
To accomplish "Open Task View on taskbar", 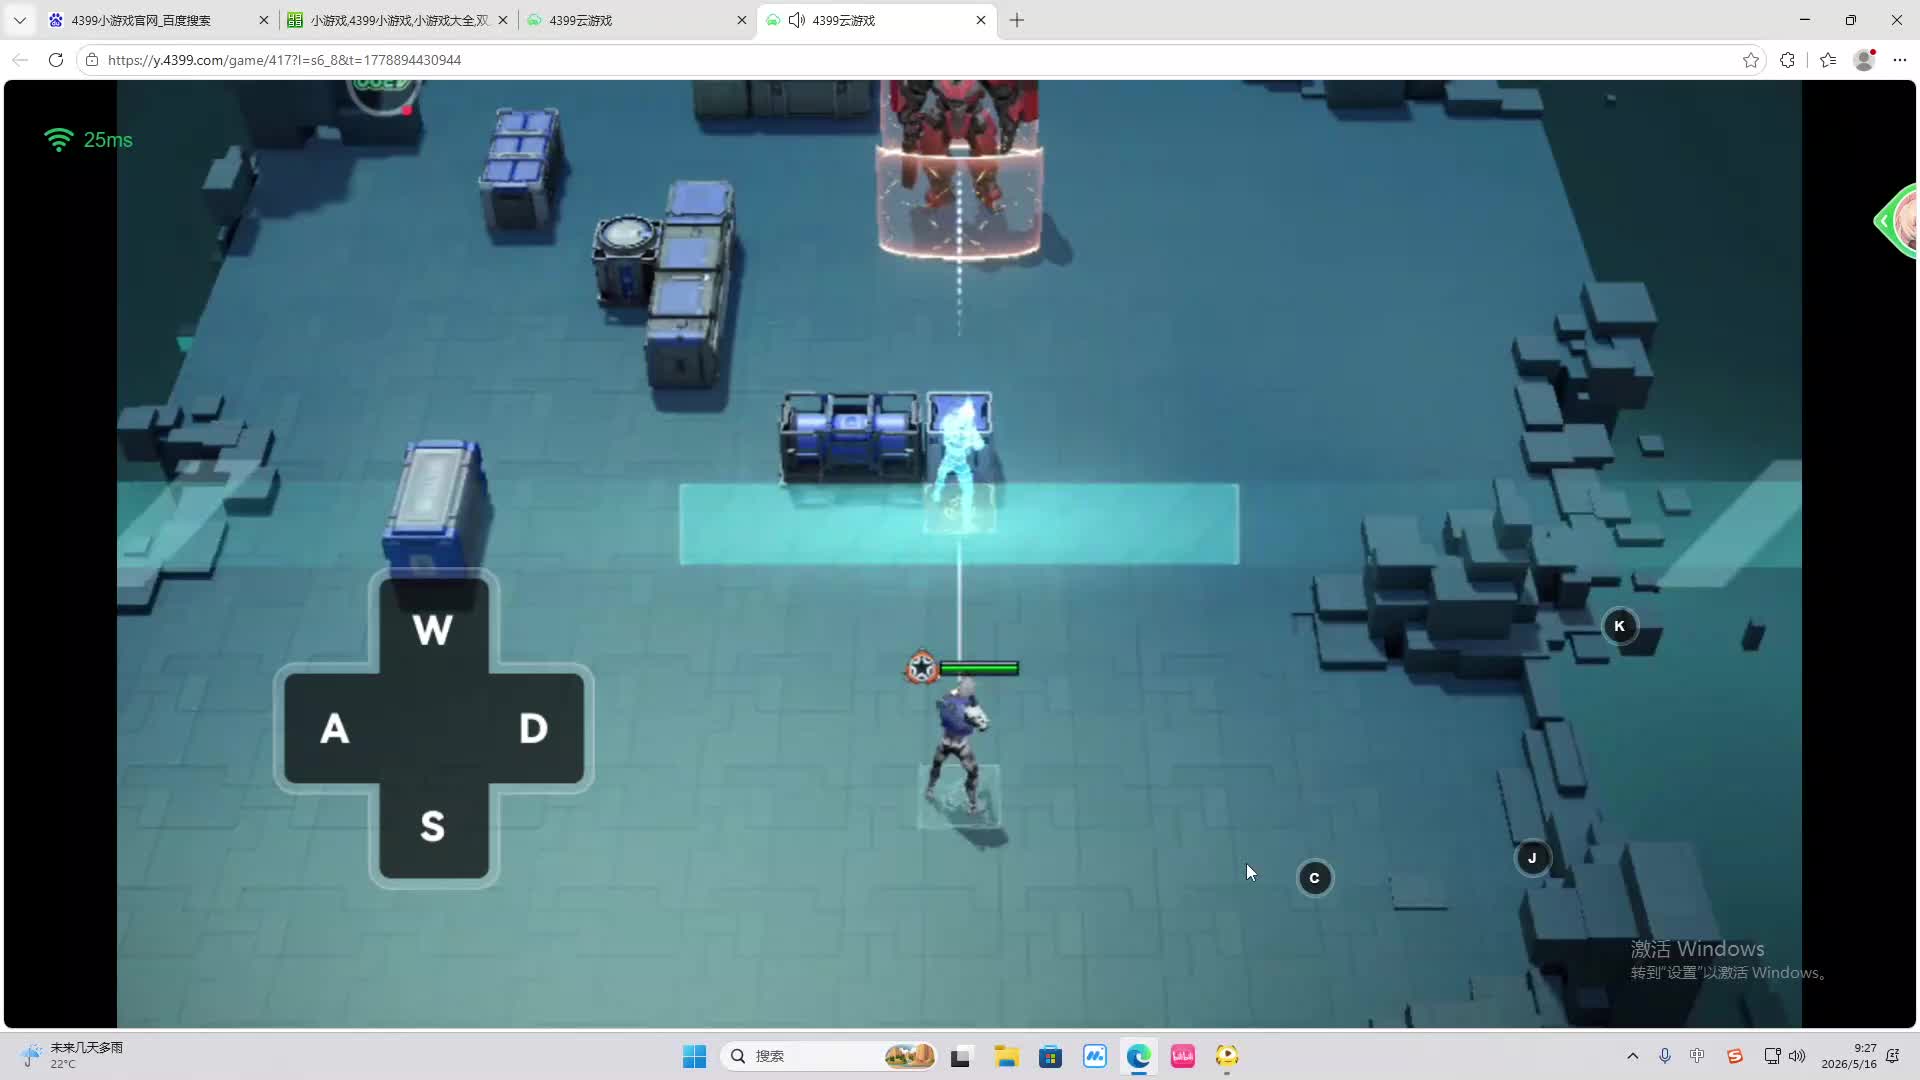I will point(961,1056).
